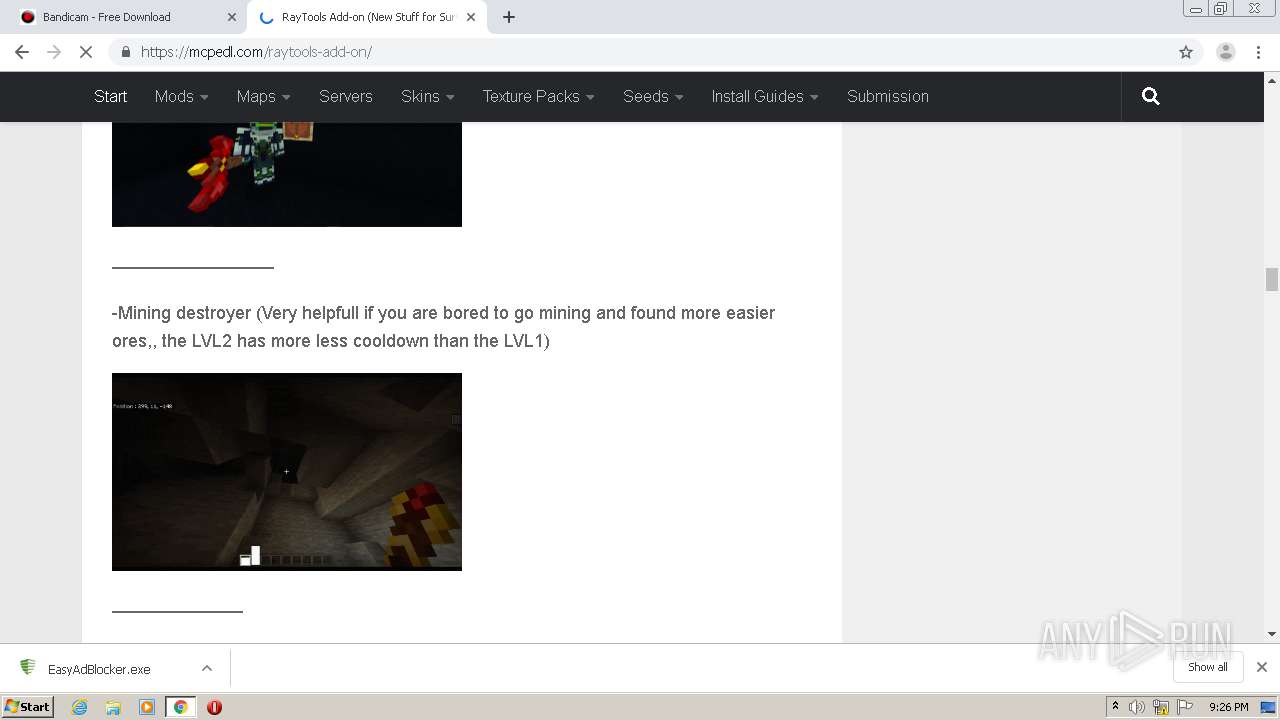Open media player taskbar icon
This screenshot has height=720, width=1280.
147,707
